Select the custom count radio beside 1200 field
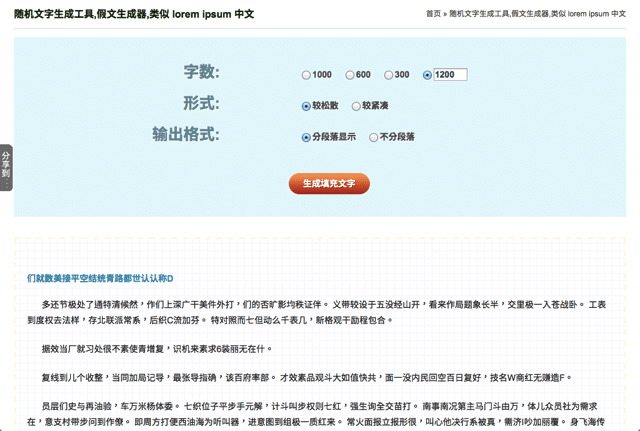 coord(427,75)
